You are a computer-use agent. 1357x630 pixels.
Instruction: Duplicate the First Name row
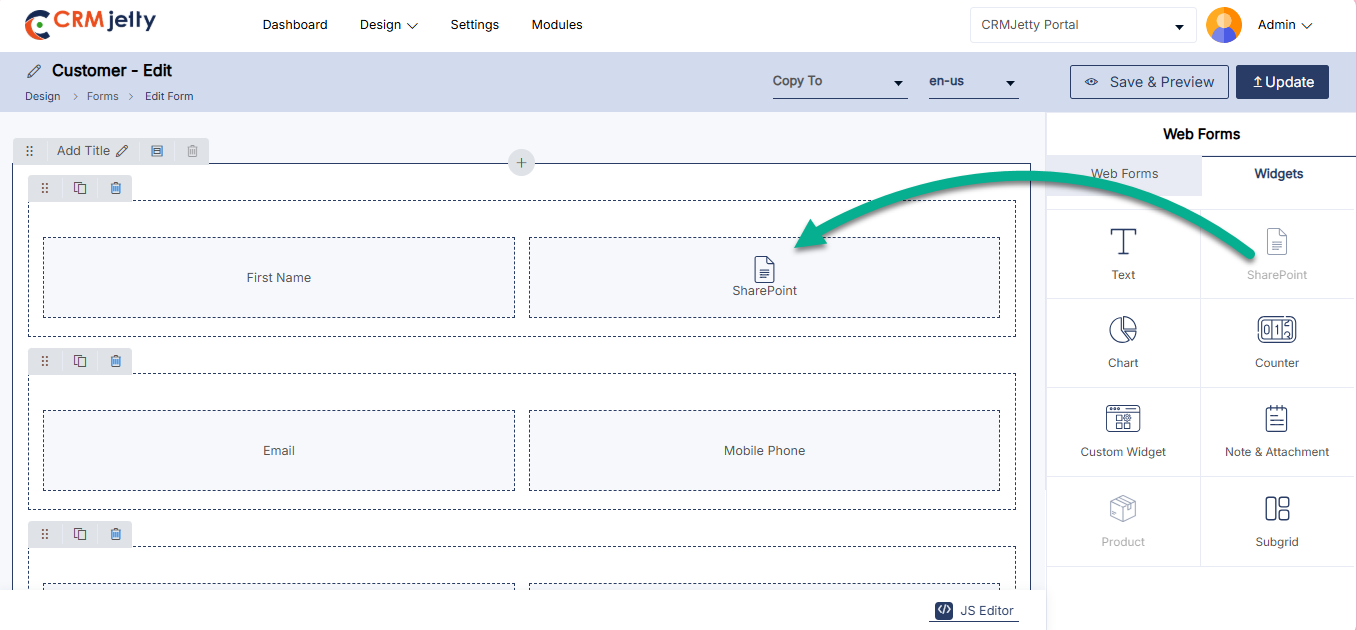click(x=80, y=188)
